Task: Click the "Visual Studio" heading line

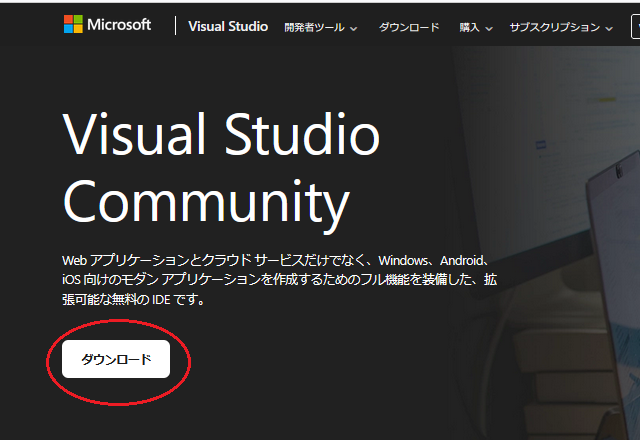Action: 221,134
